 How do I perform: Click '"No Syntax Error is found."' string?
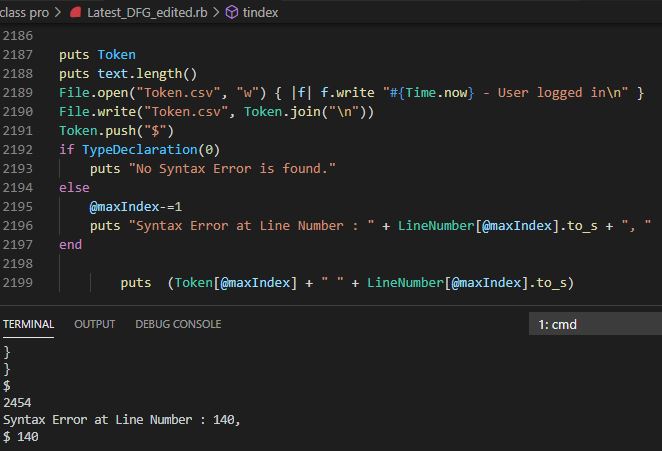[x=232, y=168]
